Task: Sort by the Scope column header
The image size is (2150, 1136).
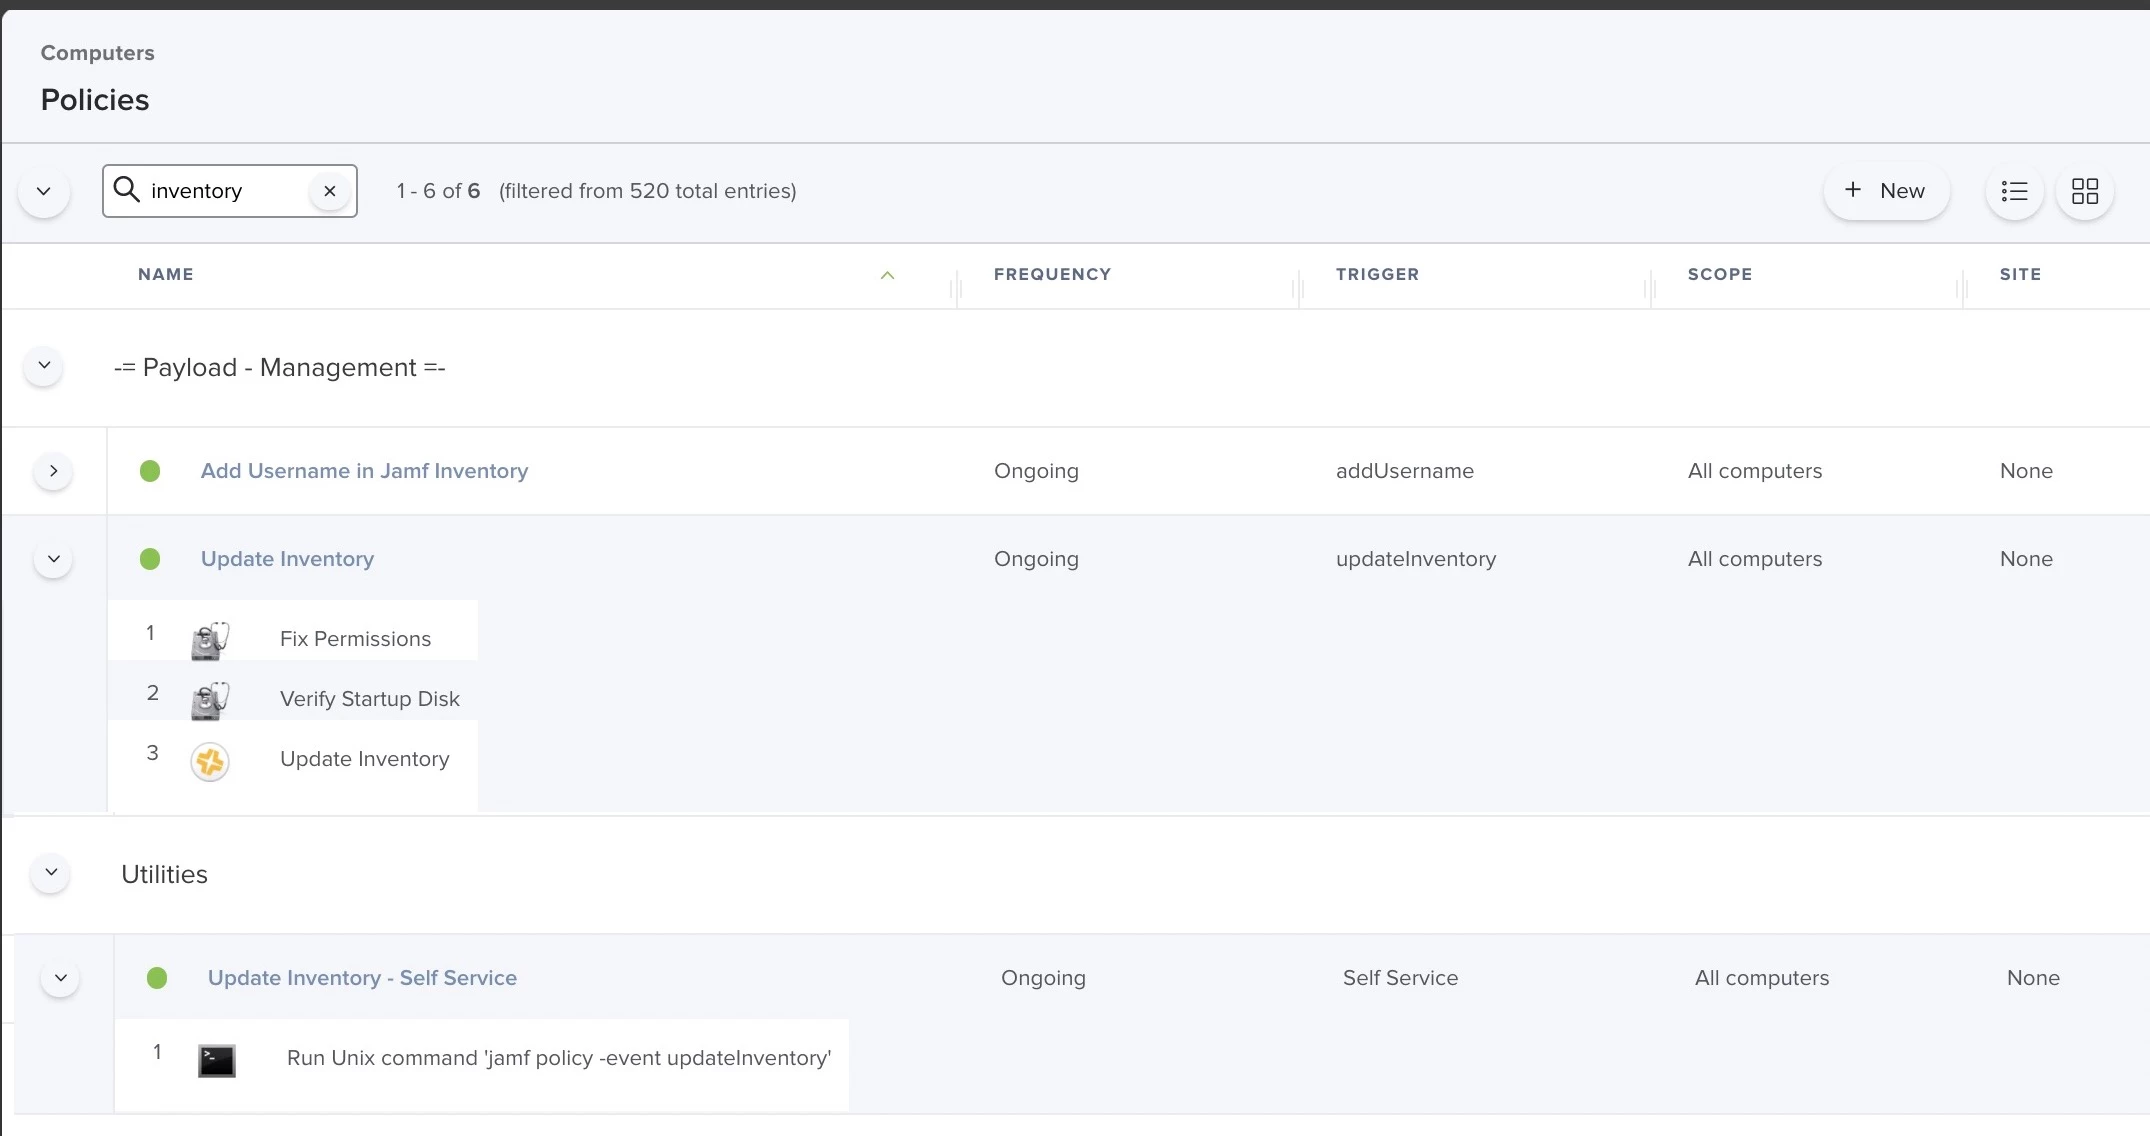Action: click(x=1720, y=274)
